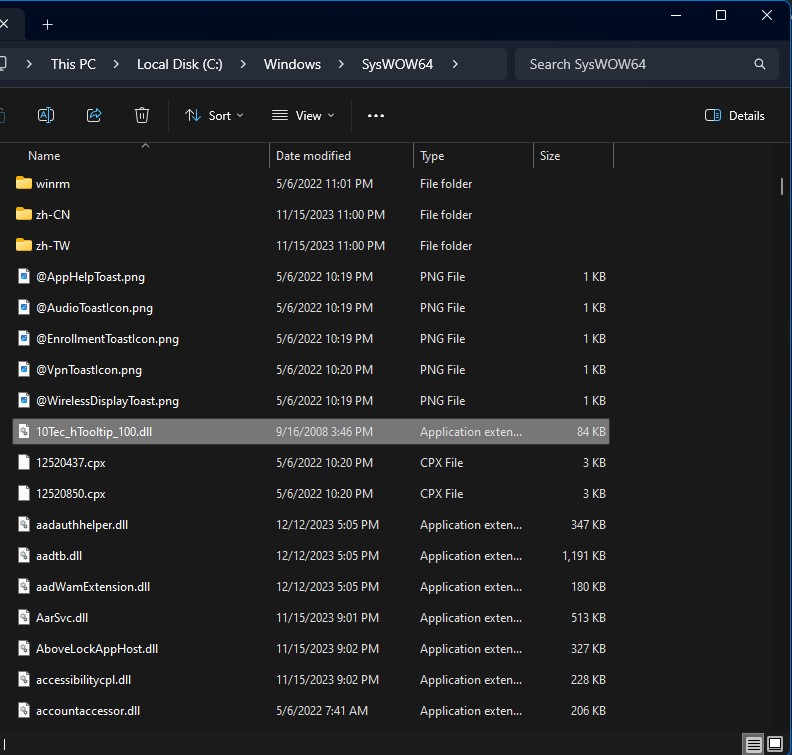792x755 pixels.
Task: Navigate to Windows breadcrumb
Action: pyautogui.click(x=292, y=64)
